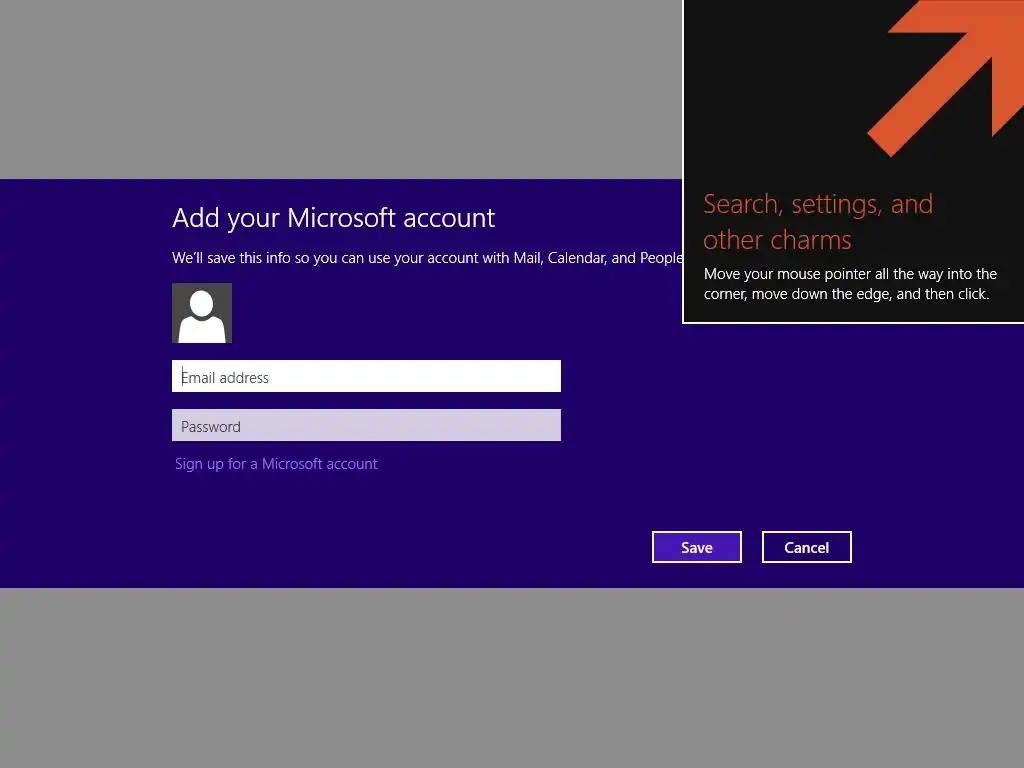The height and width of the screenshot is (768, 1024).
Task: Click the 'Search, settings, and other charms' title
Action: [x=818, y=222]
